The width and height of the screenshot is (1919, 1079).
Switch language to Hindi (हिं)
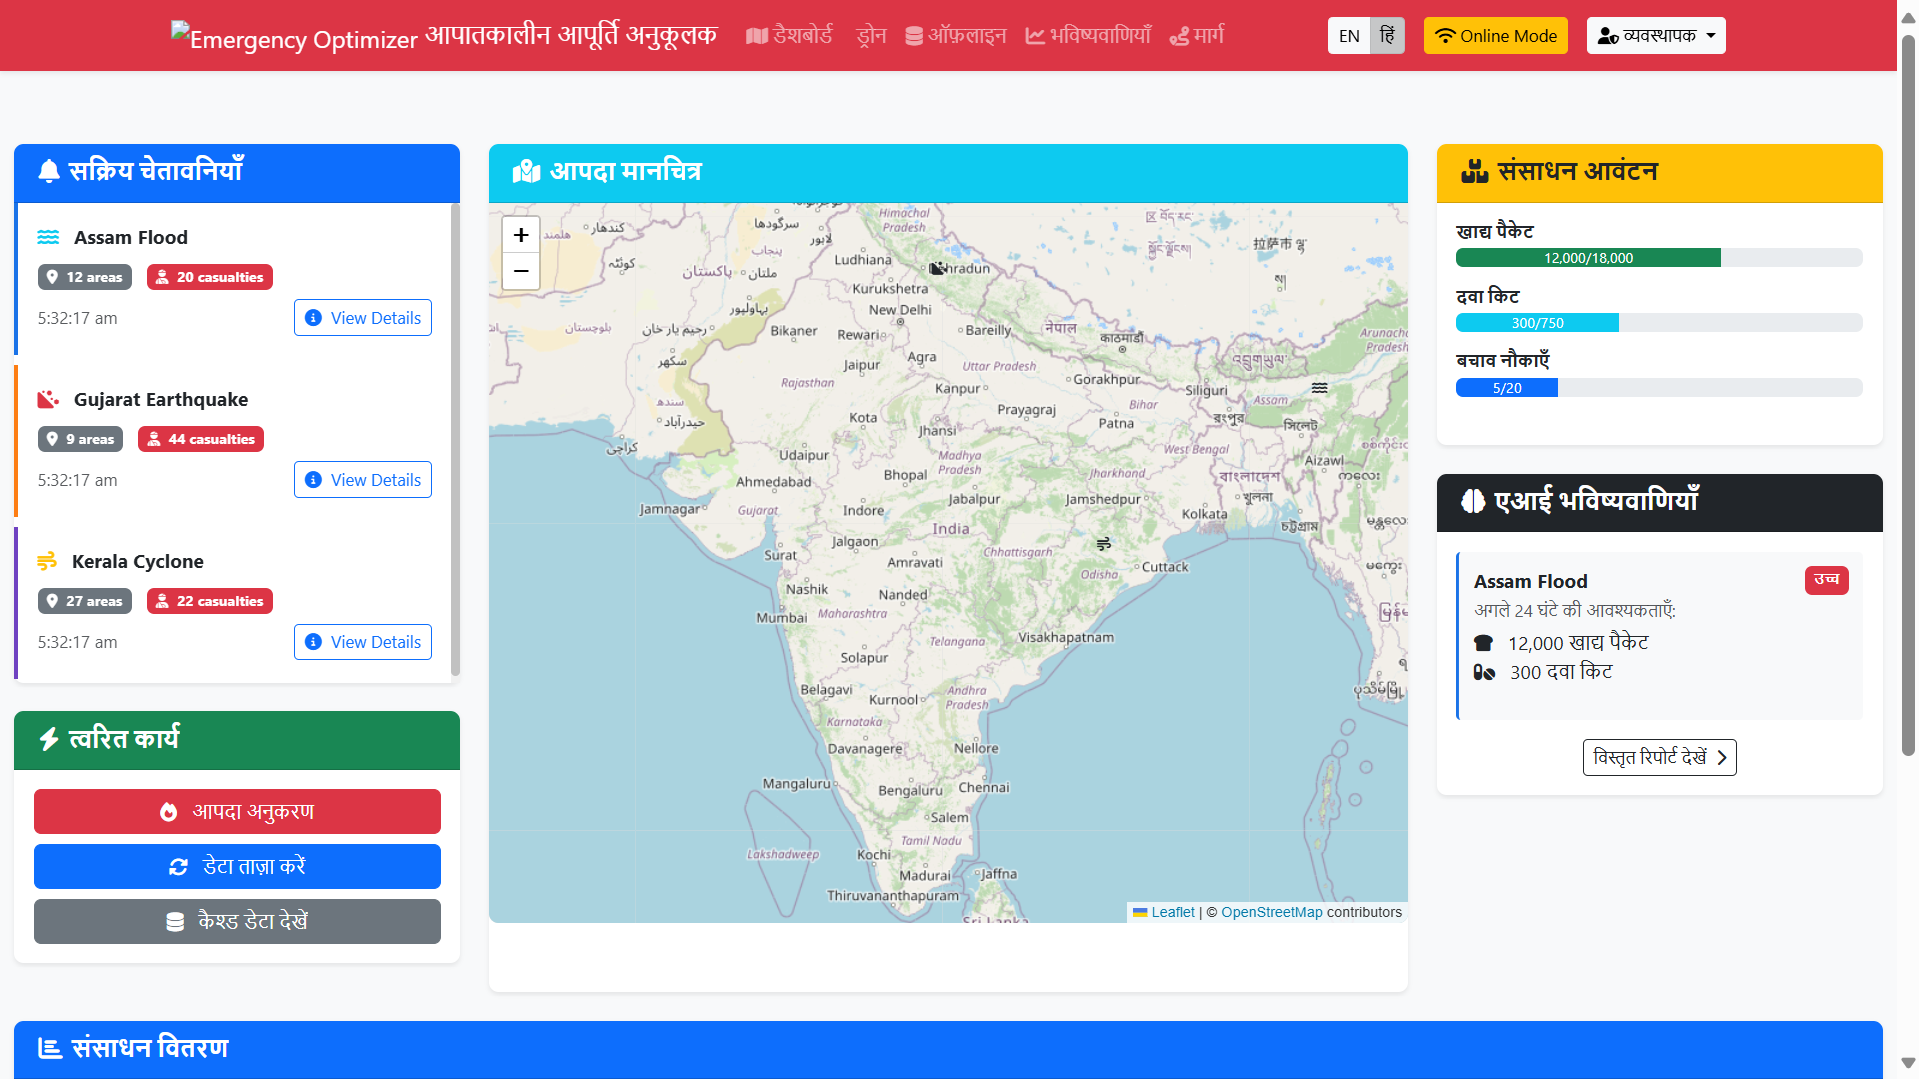pos(1387,36)
